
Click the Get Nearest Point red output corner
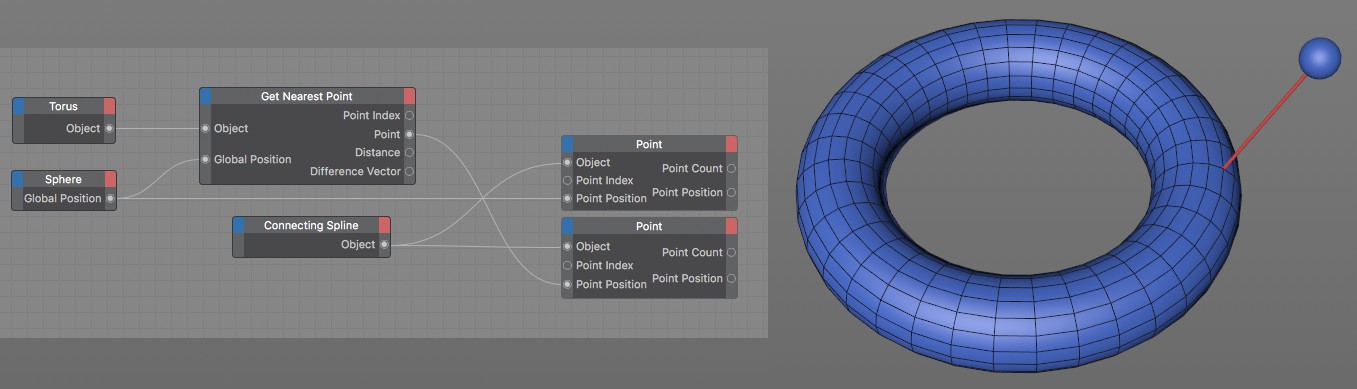409,96
